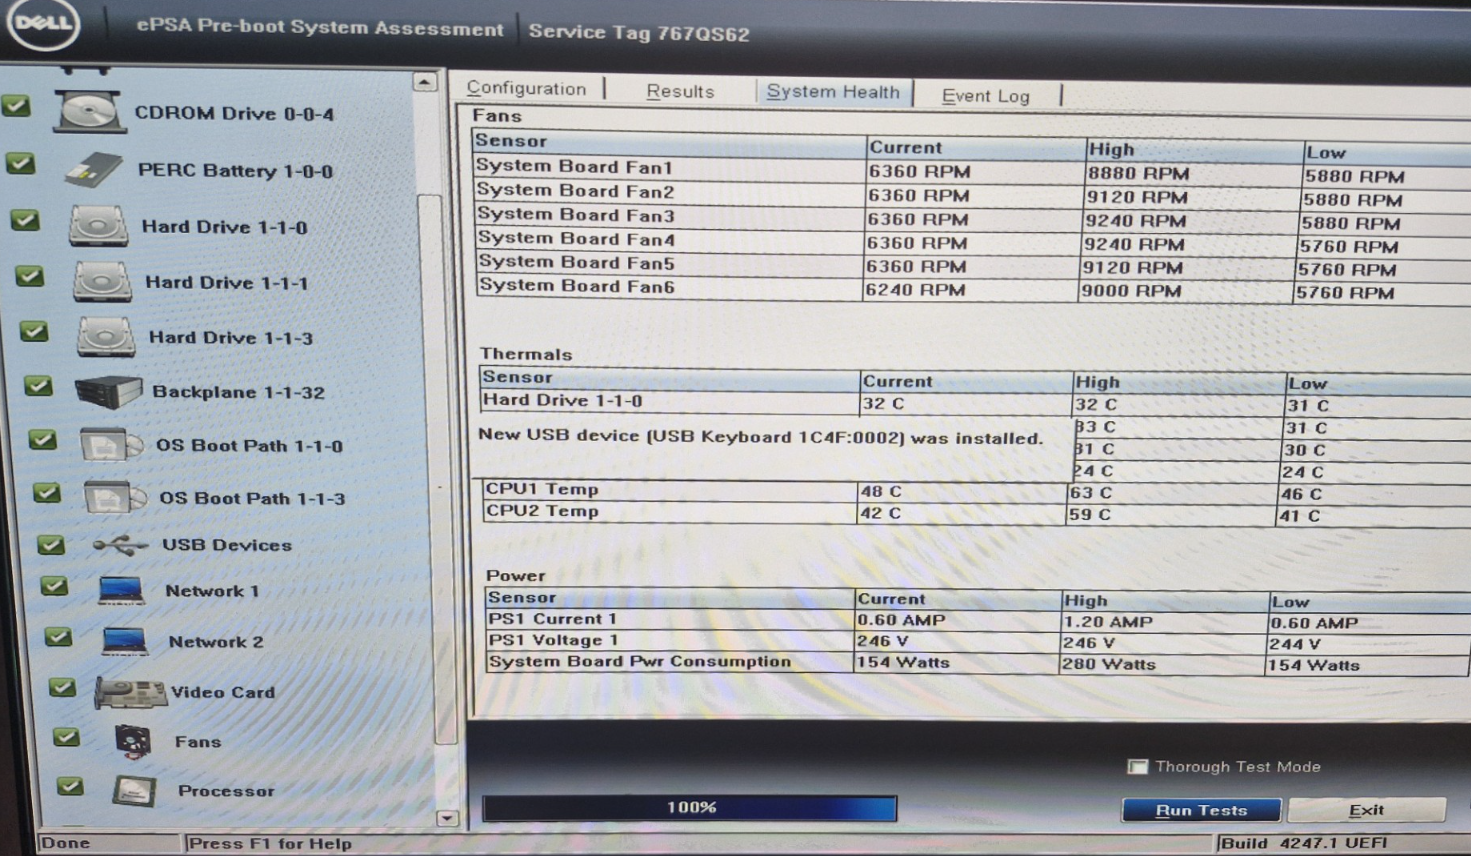Image resolution: width=1471 pixels, height=856 pixels.
Task: Click the Dell logo
Action: pyautogui.click(x=43, y=22)
